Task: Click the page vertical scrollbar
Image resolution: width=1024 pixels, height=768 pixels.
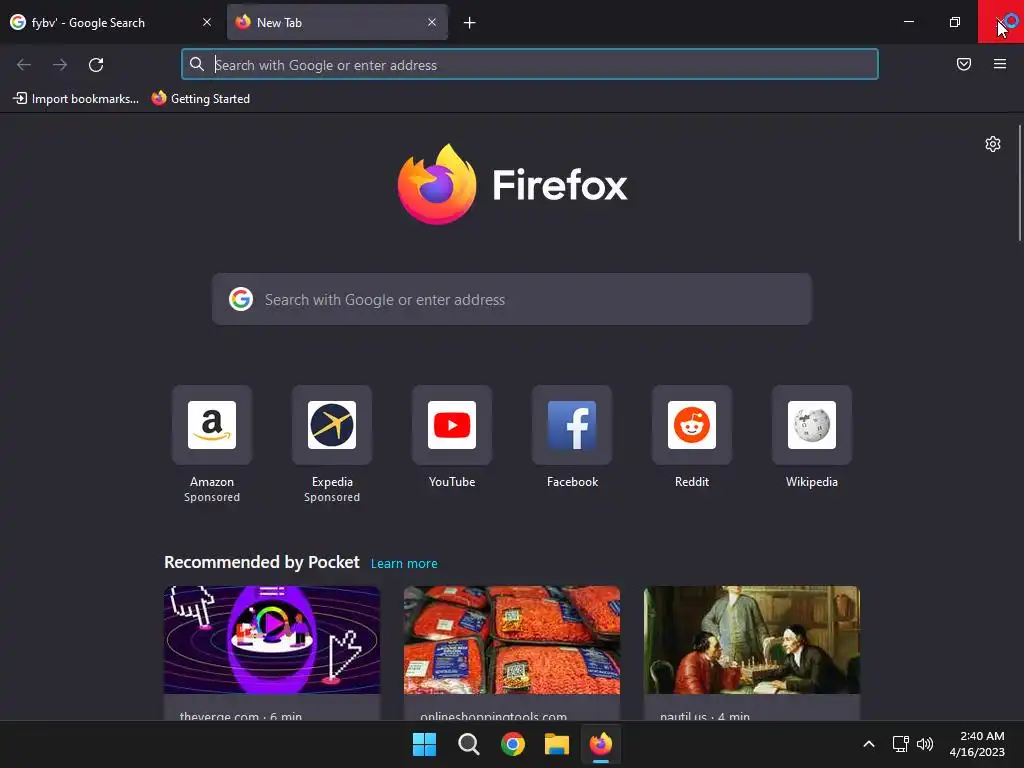Action: (x=1019, y=183)
